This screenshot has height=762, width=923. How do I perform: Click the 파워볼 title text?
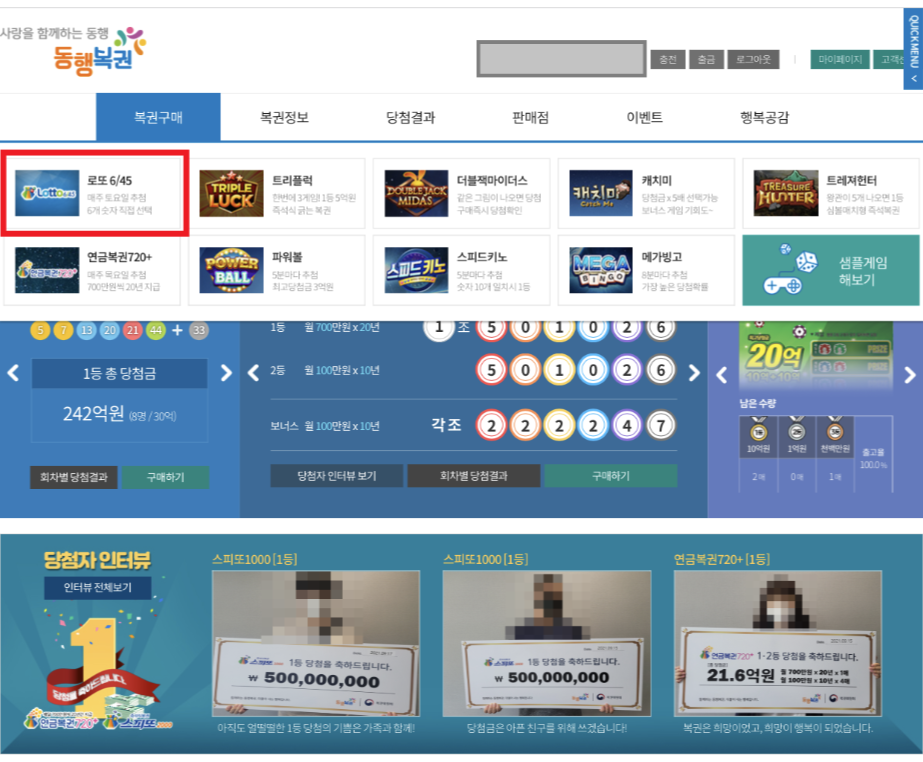(287, 257)
